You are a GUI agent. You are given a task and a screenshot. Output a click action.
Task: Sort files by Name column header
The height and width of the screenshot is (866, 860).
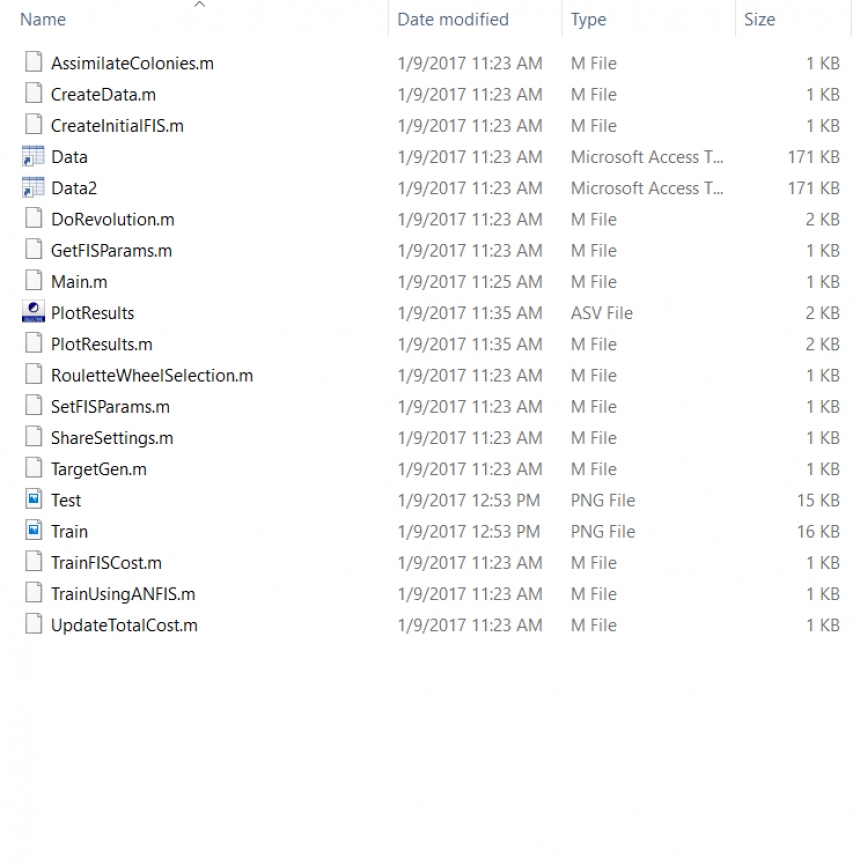point(43,19)
